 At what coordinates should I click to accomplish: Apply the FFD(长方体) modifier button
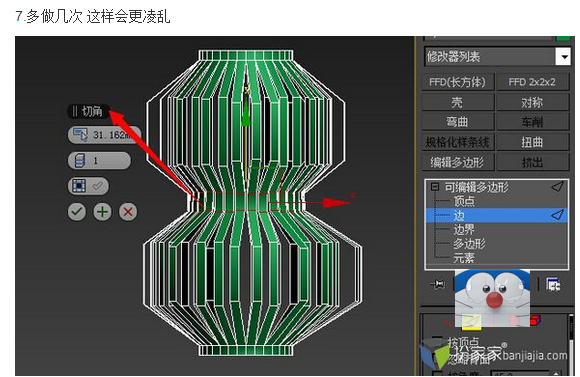pos(458,82)
